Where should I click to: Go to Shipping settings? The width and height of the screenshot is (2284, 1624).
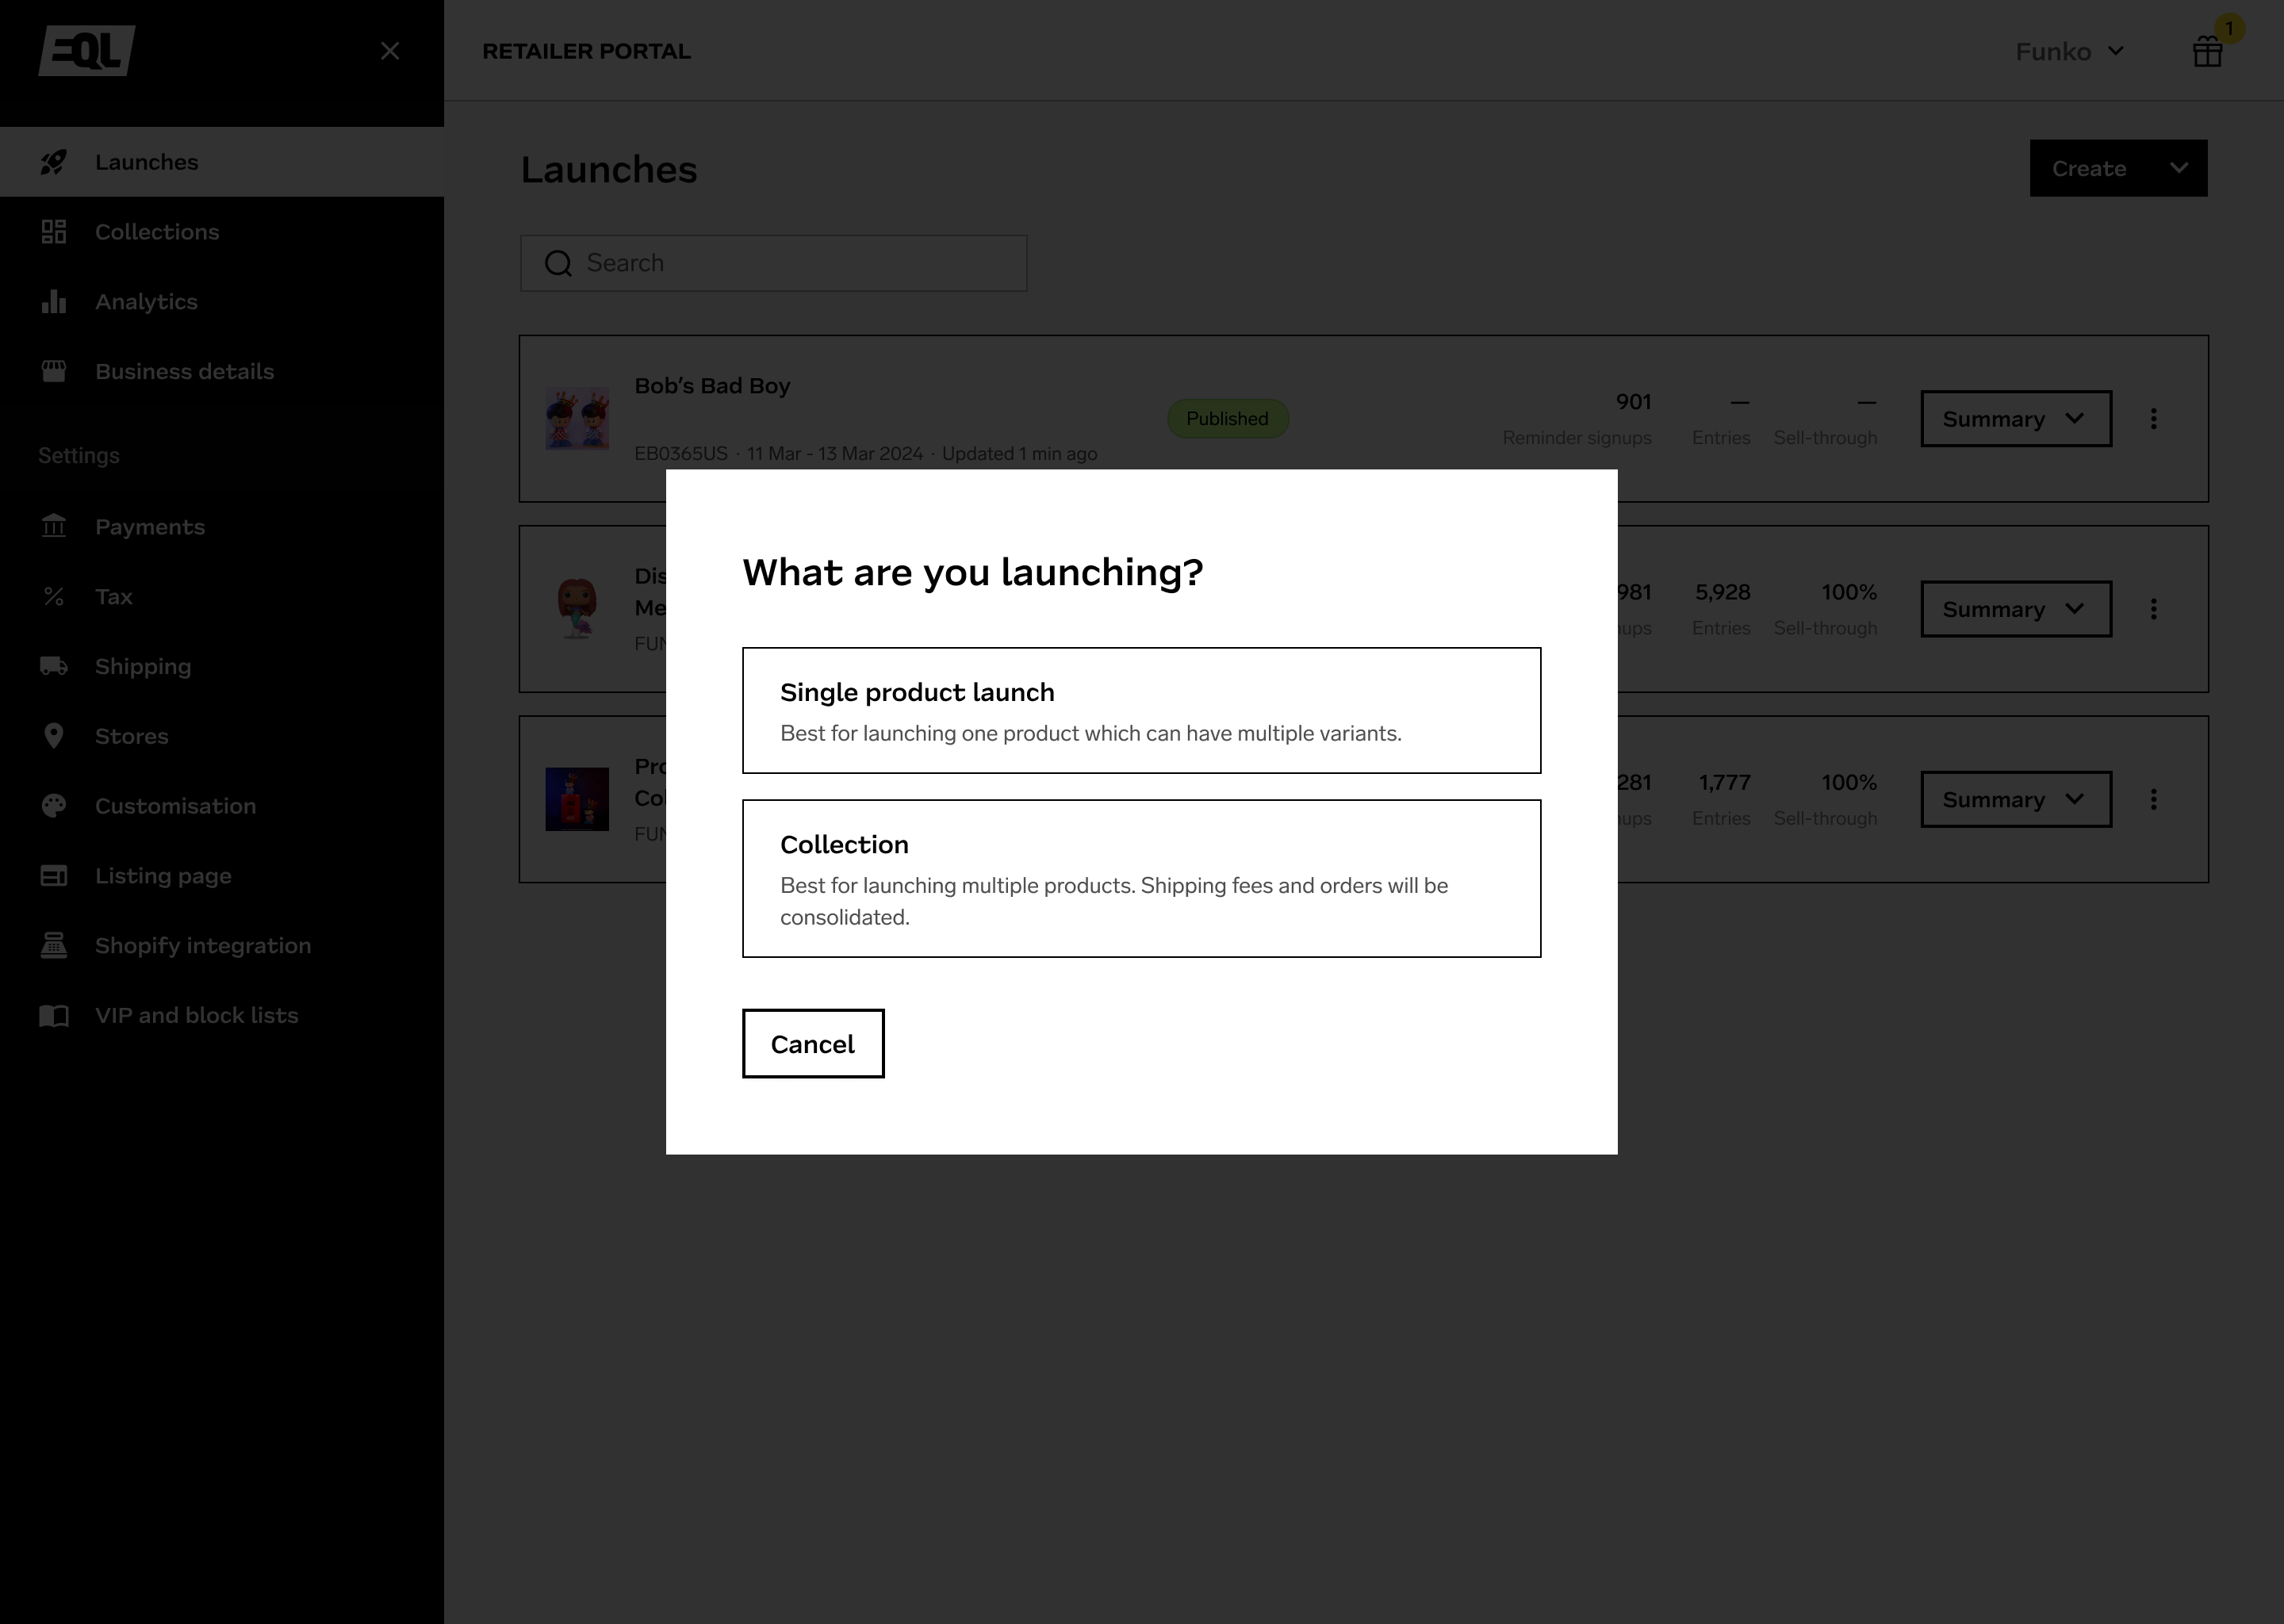(222, 667)
